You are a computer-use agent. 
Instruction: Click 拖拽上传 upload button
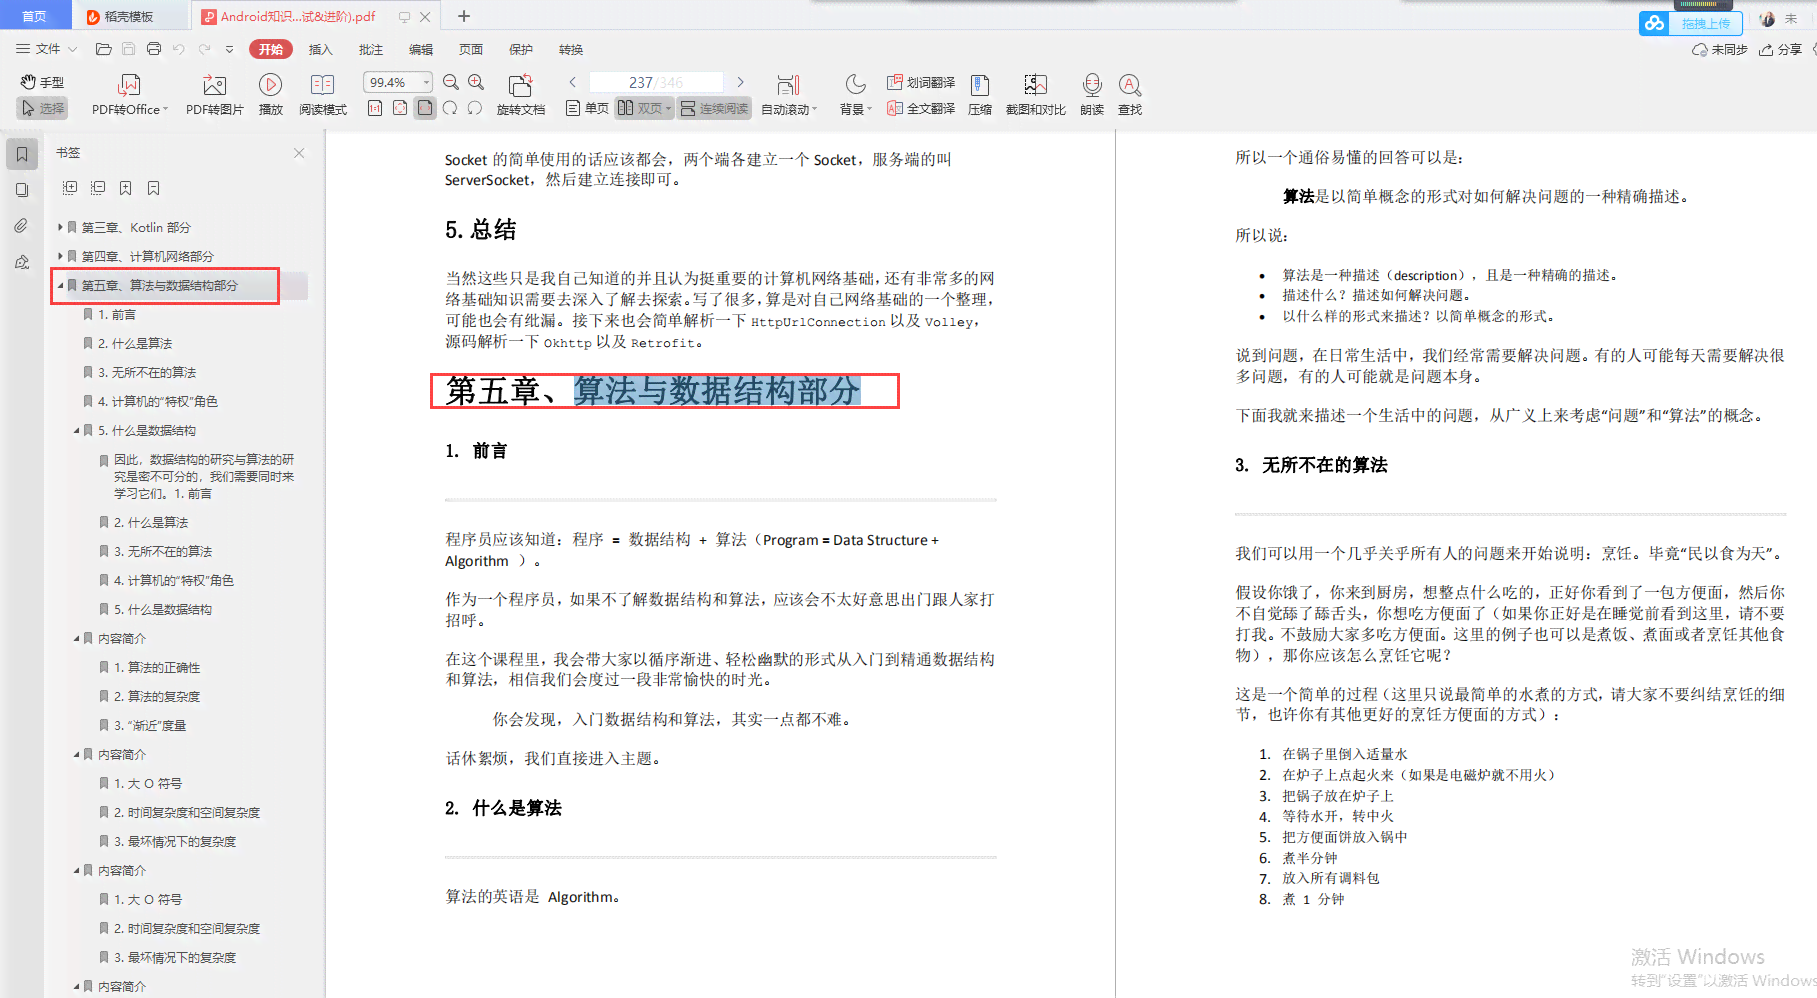1691,23
